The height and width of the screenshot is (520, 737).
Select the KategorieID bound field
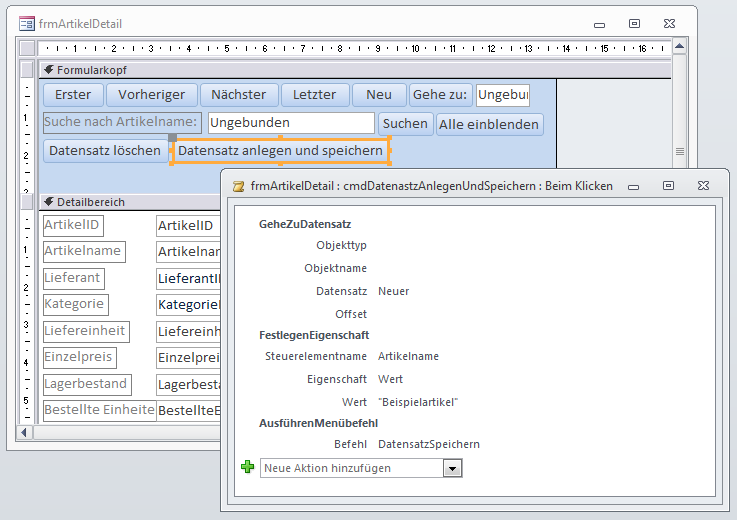coord(188,305)
